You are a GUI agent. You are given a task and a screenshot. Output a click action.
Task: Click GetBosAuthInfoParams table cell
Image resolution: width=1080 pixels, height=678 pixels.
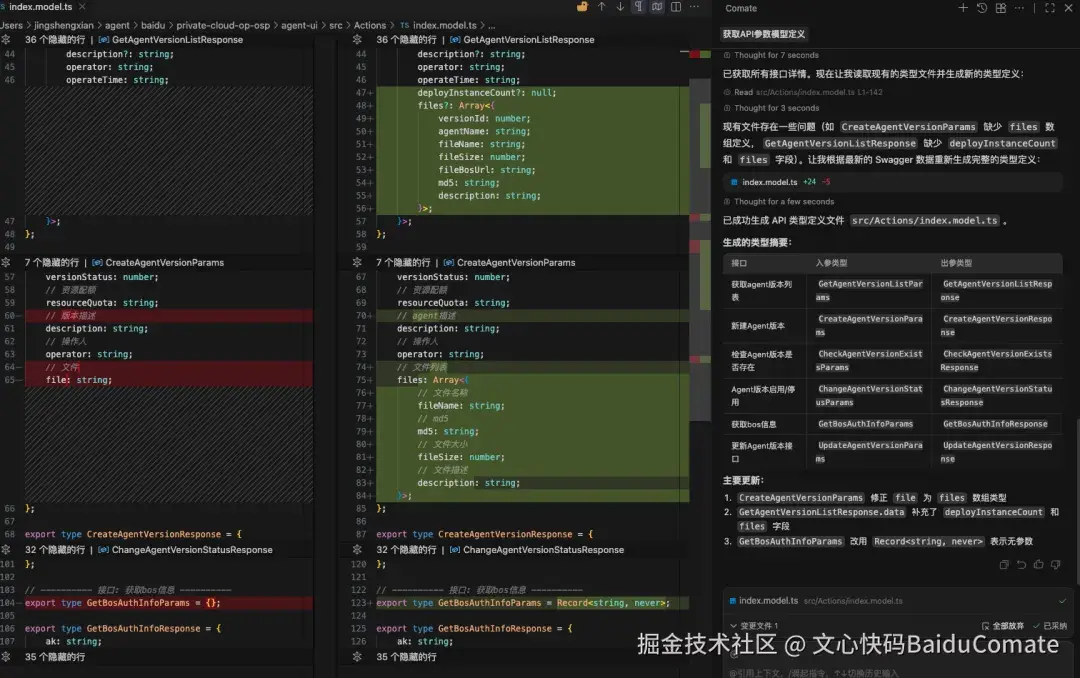(865, 424)
